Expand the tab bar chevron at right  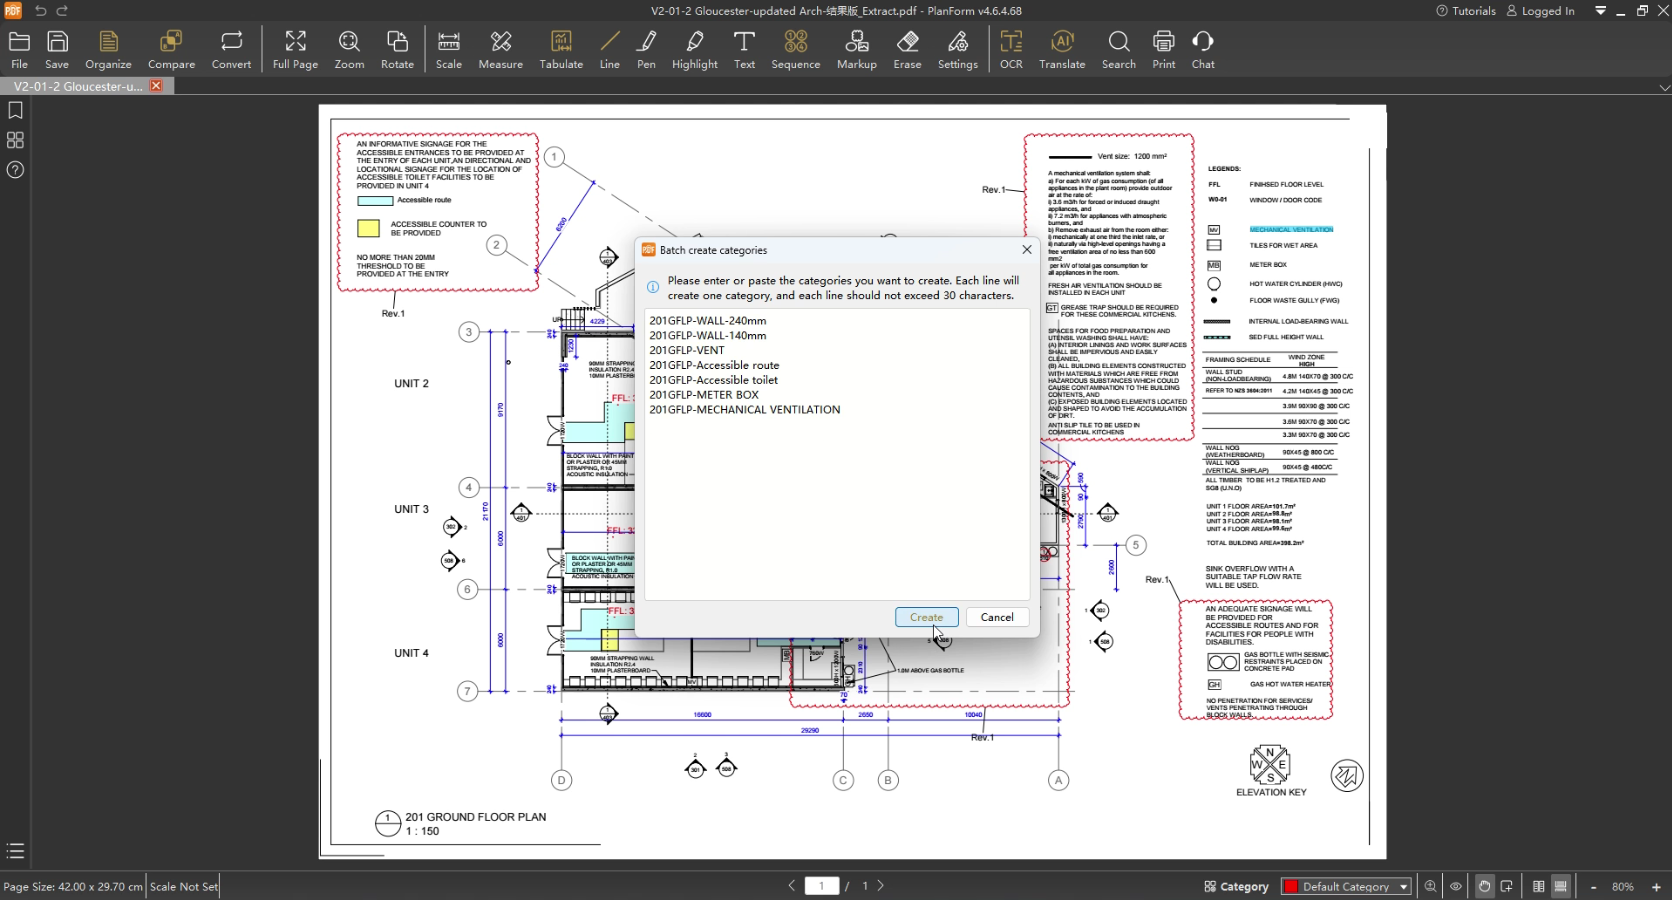(1664, 87)
